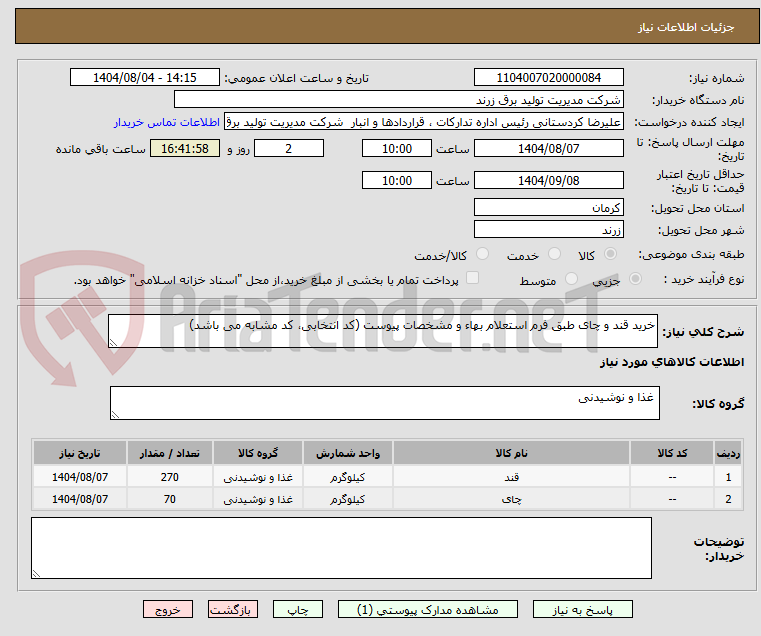Click the چاپ print button
The height and width of the screenshot is (636, 761).
298,609
